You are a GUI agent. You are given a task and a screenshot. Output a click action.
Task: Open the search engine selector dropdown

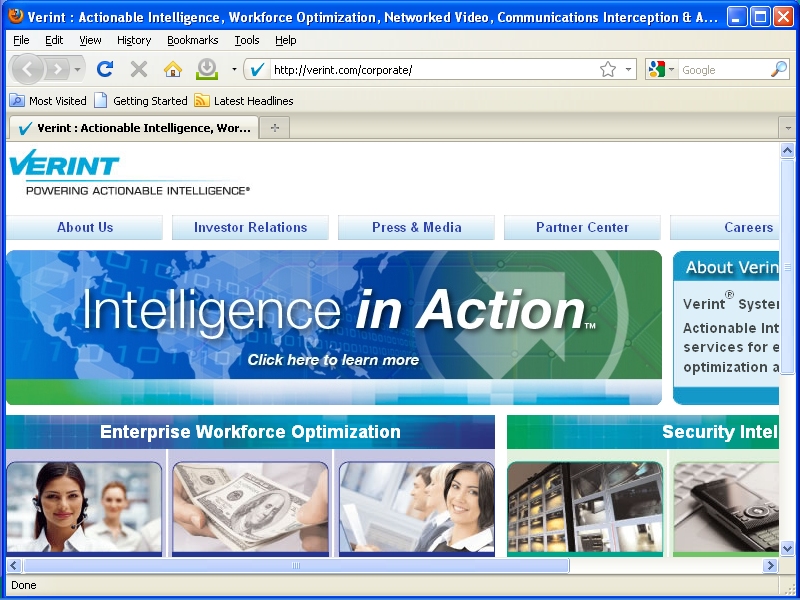pos(660,69)
